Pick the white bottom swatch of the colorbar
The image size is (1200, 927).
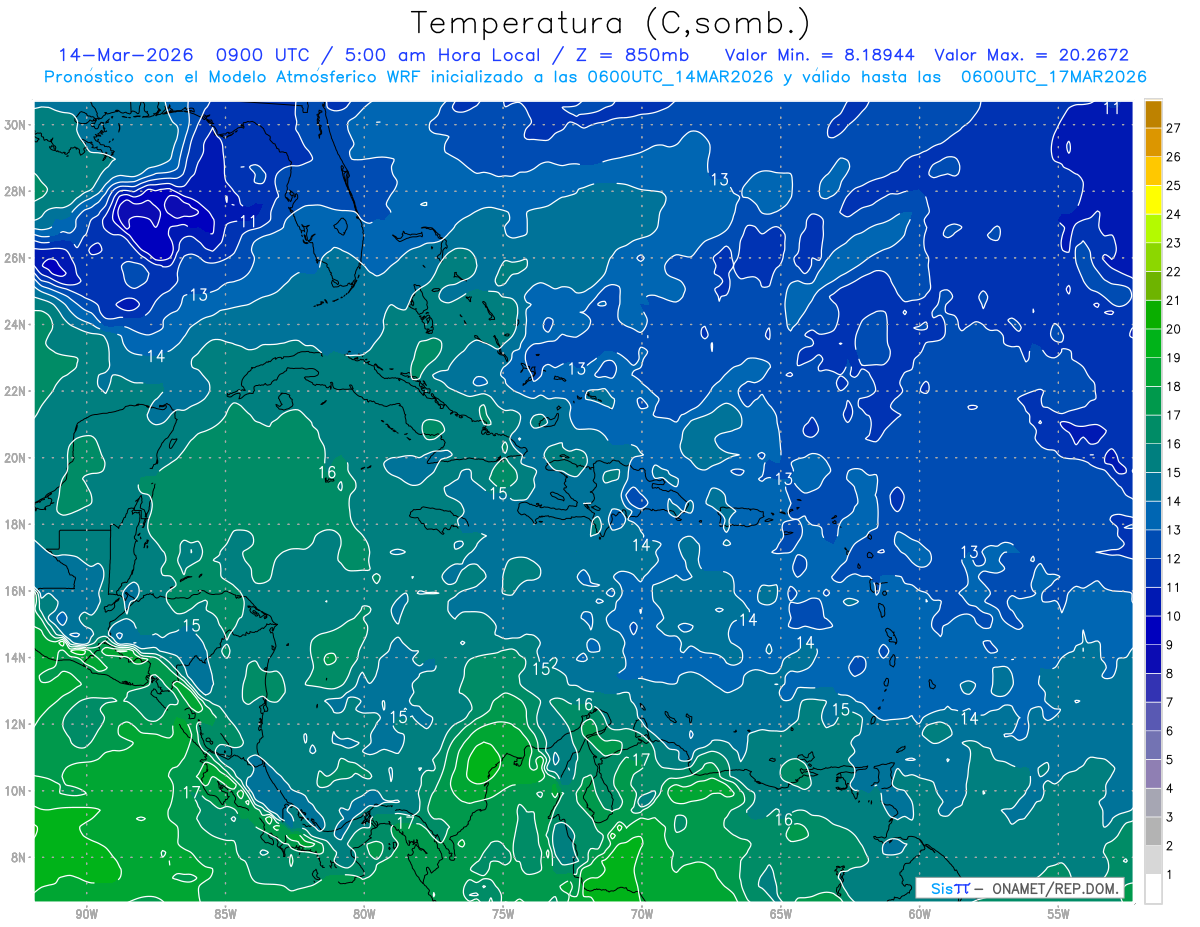pyautogui.click(x=1153, y=889)
